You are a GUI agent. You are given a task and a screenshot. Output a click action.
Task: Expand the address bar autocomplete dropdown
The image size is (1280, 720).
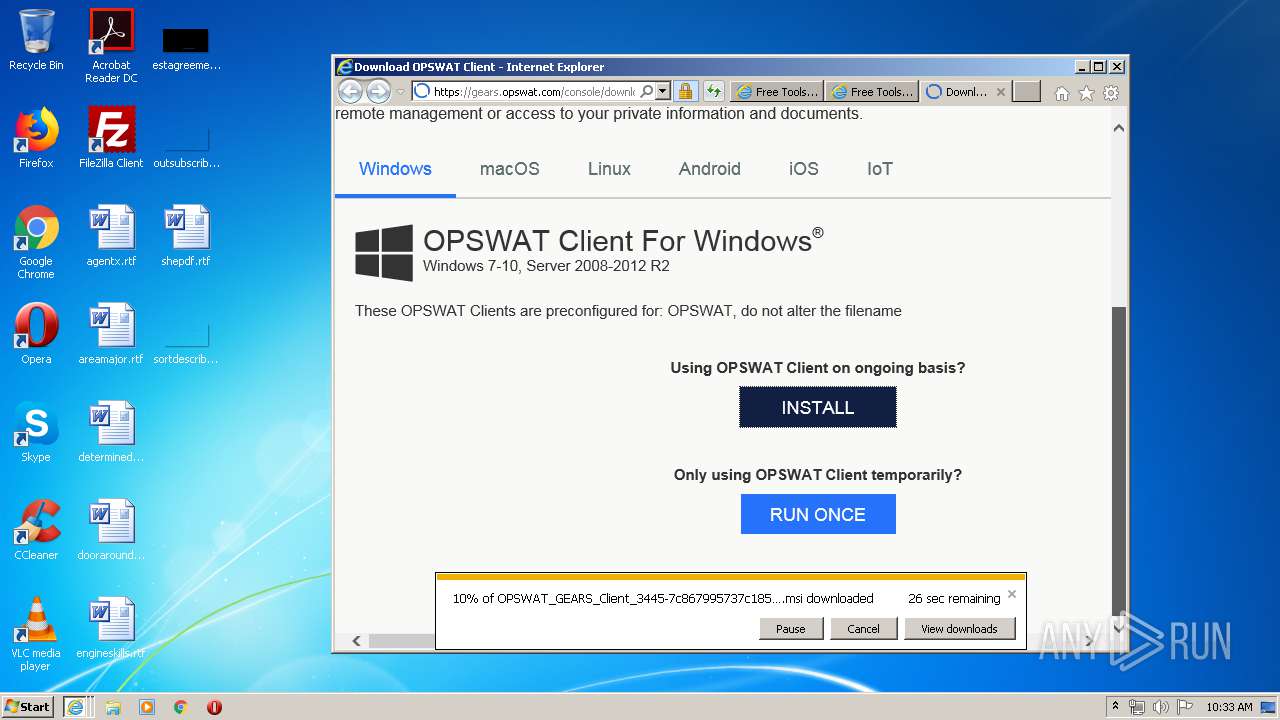coord(662,91)
